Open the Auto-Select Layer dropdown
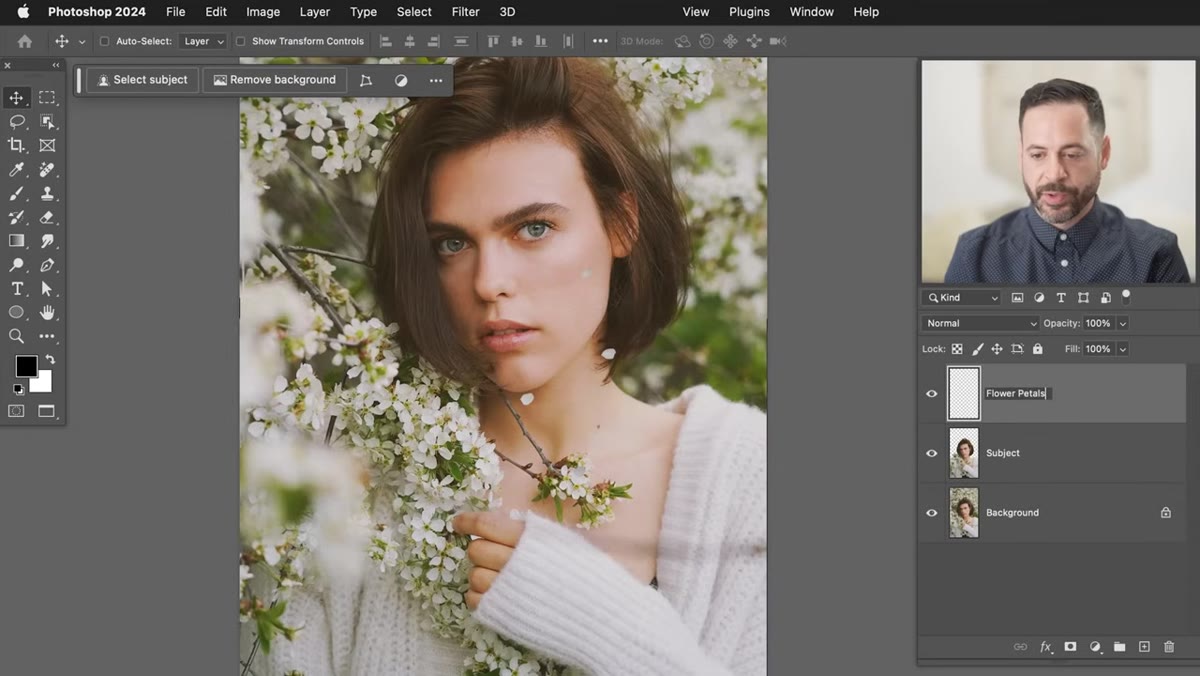Viewport: 1200px width, 676px height. click(x=204, y=41)
